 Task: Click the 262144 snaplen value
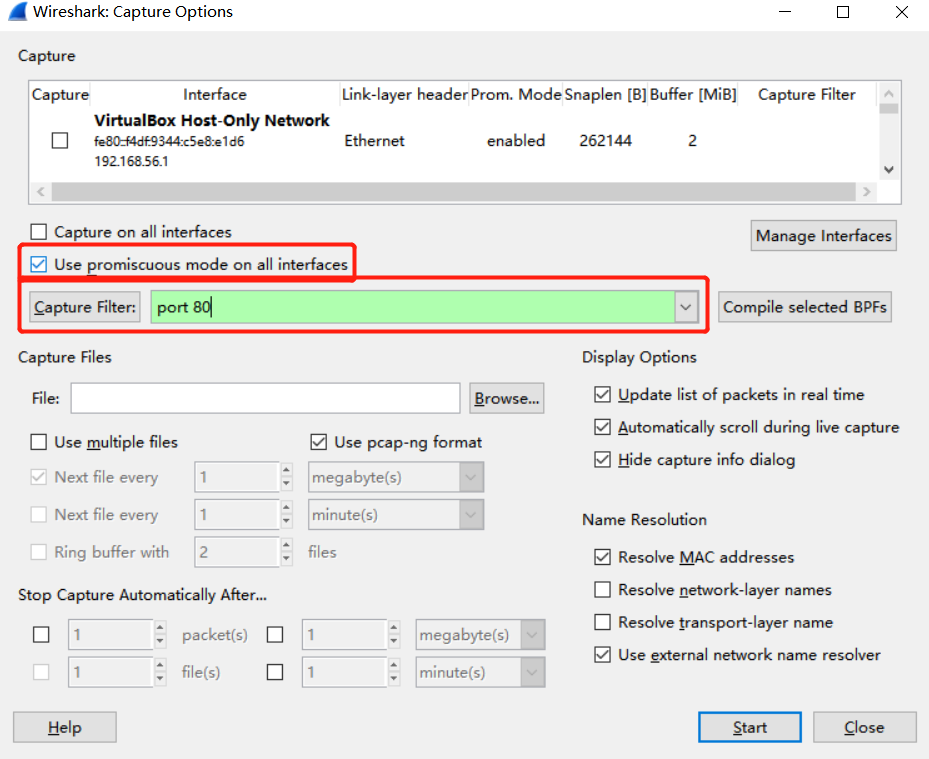606,141
